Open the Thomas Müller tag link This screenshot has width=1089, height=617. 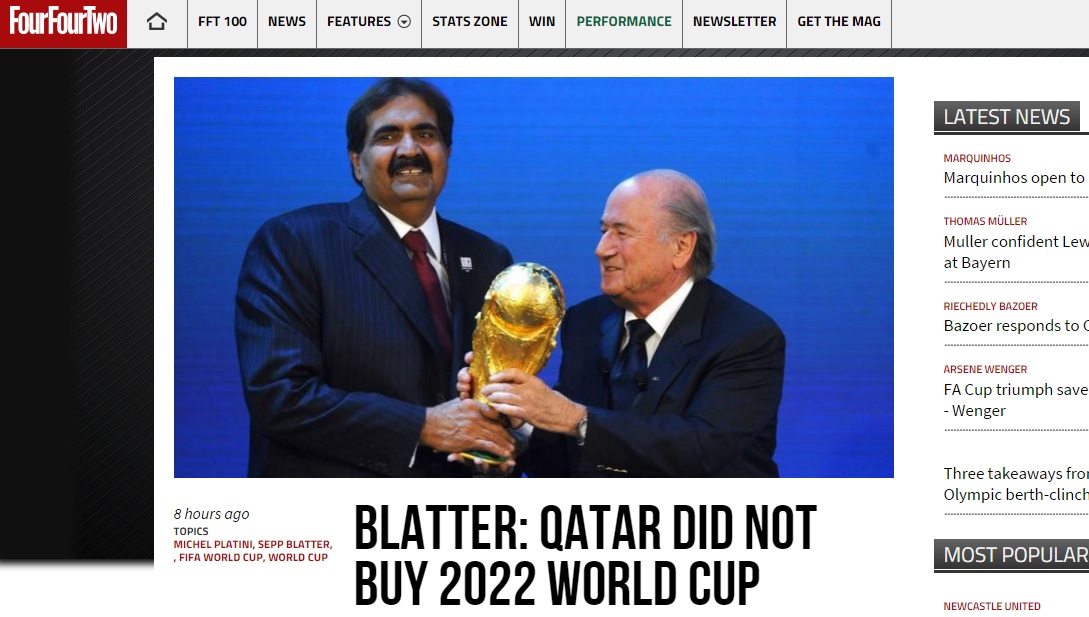985,221
